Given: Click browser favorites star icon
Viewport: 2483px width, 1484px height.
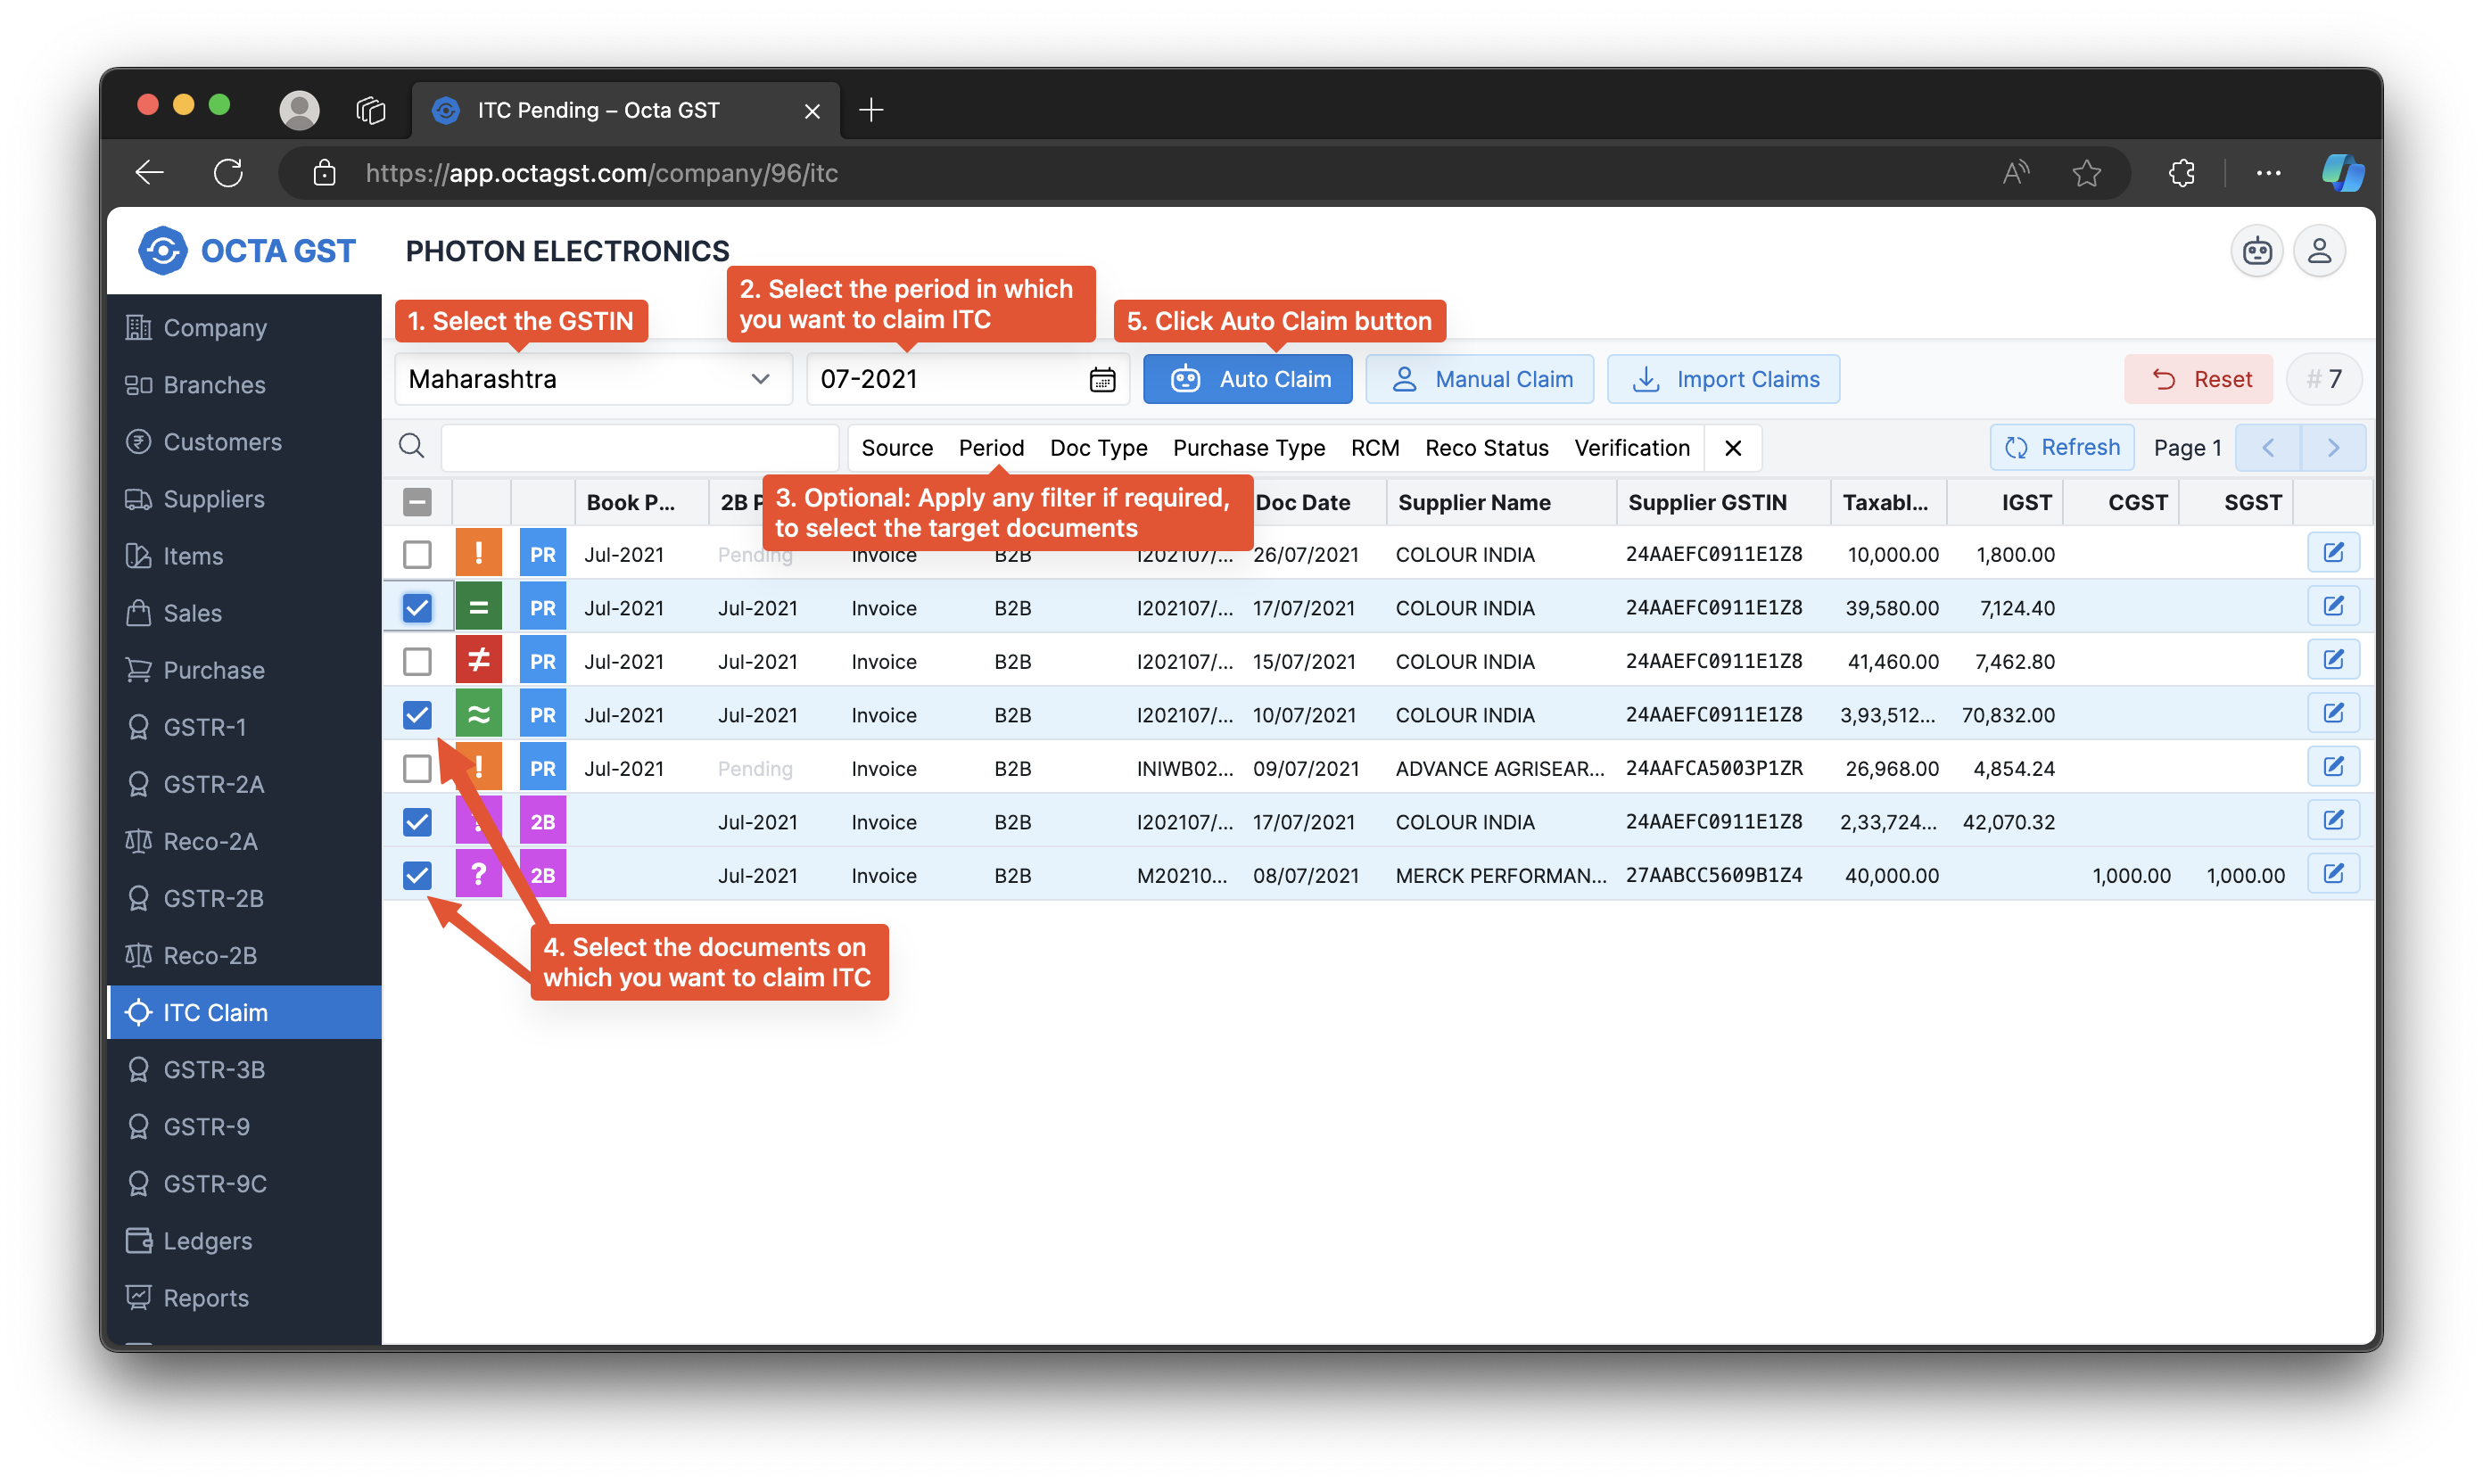Looking at the screenshot, I should [2086, 173].
